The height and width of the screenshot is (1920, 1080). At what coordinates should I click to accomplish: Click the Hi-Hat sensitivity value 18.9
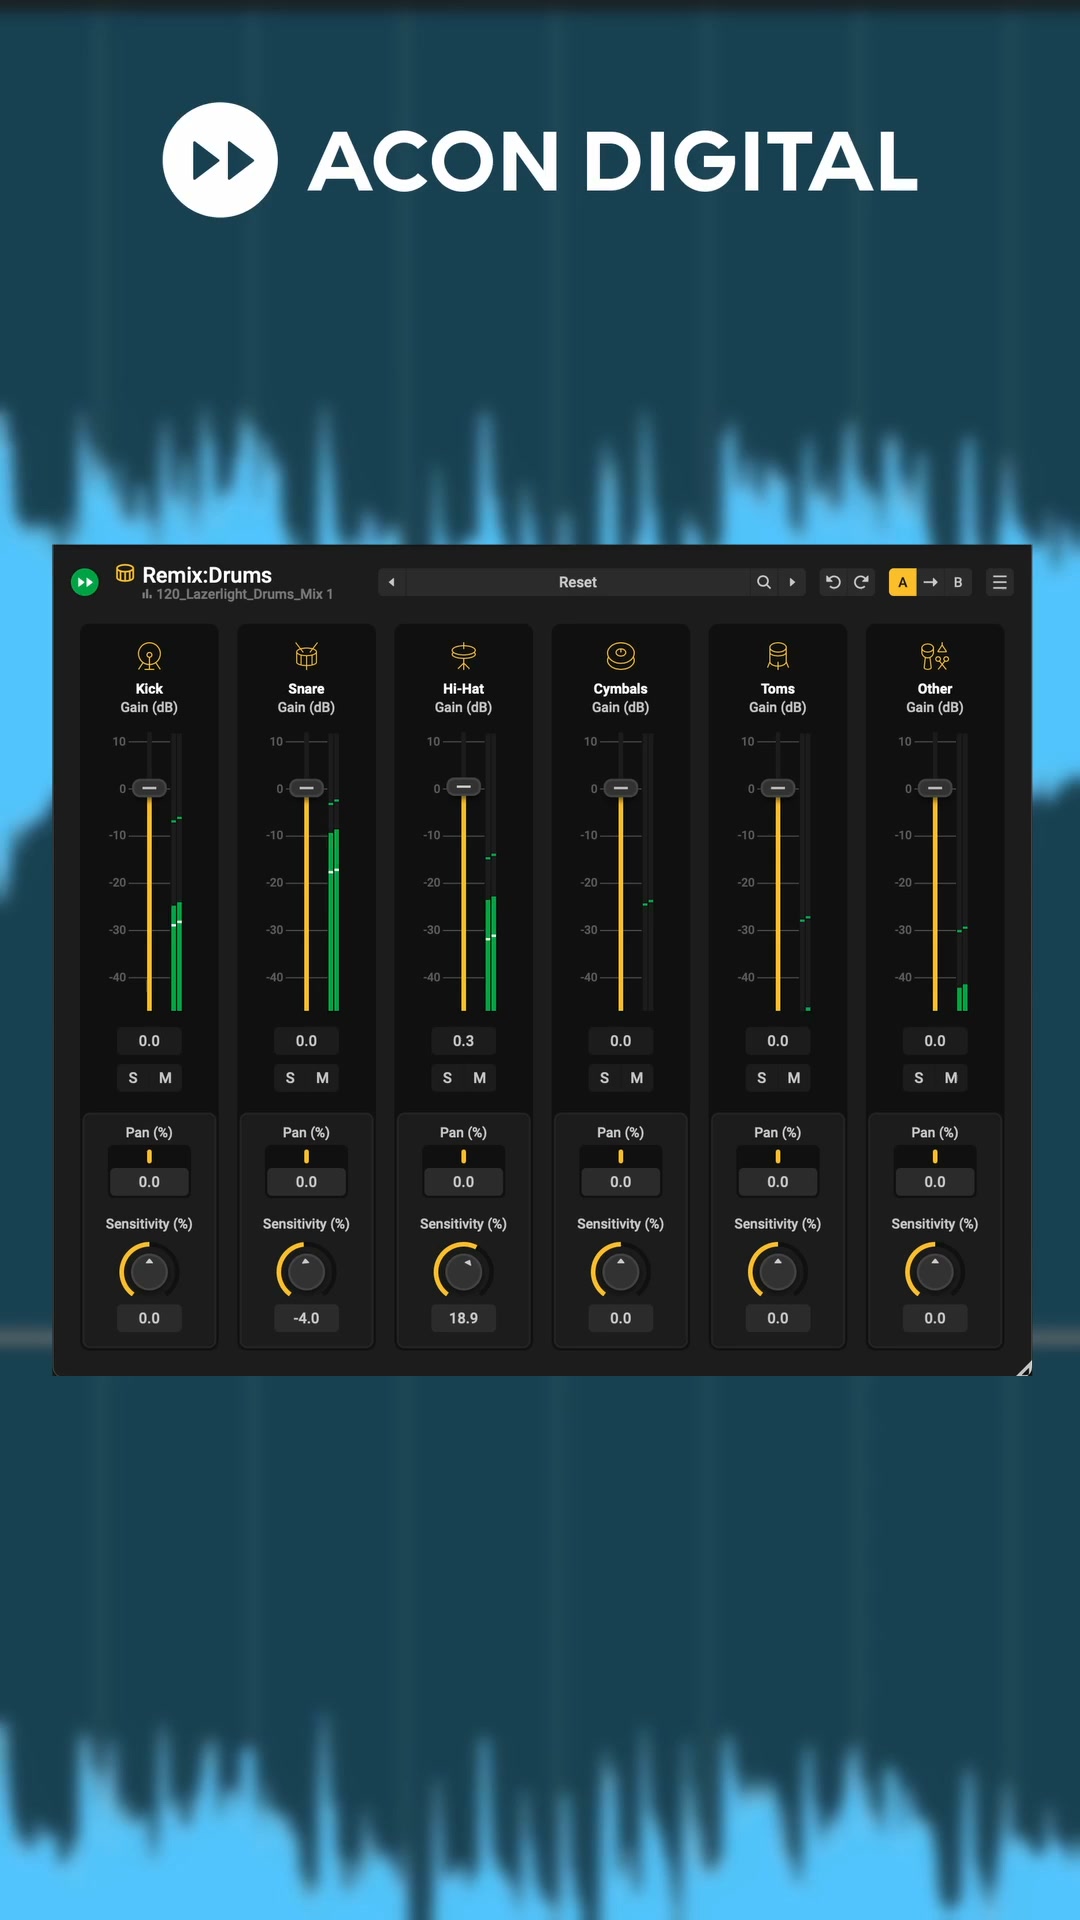[x=463, y=1318]
